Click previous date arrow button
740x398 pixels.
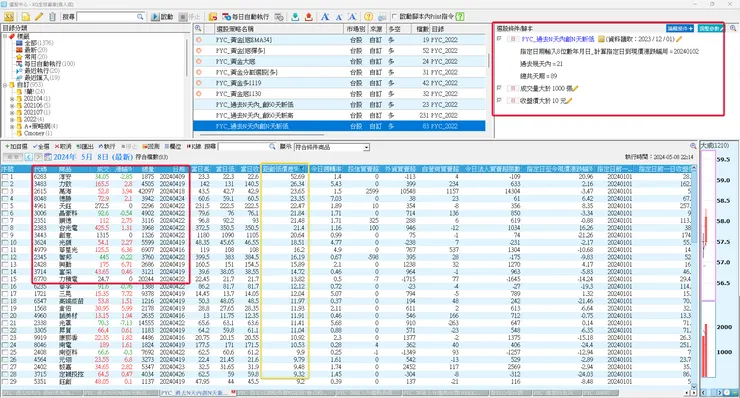[x=29, y=157]
